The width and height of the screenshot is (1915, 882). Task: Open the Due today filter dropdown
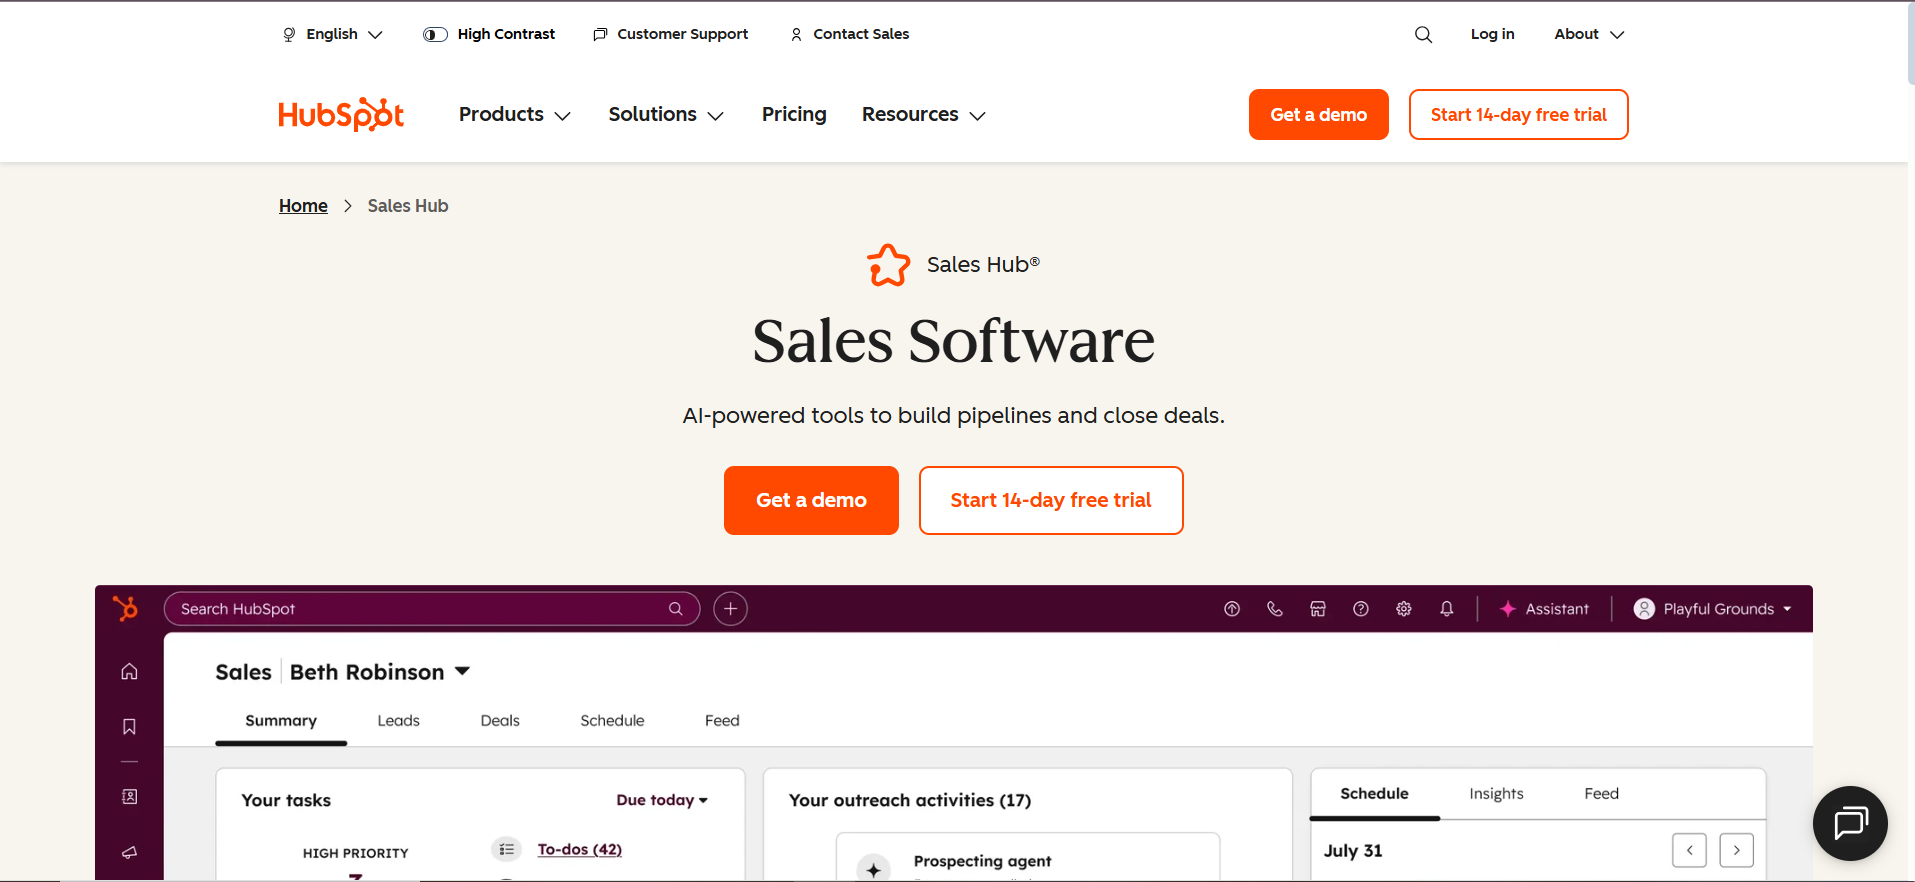[662, 800]
